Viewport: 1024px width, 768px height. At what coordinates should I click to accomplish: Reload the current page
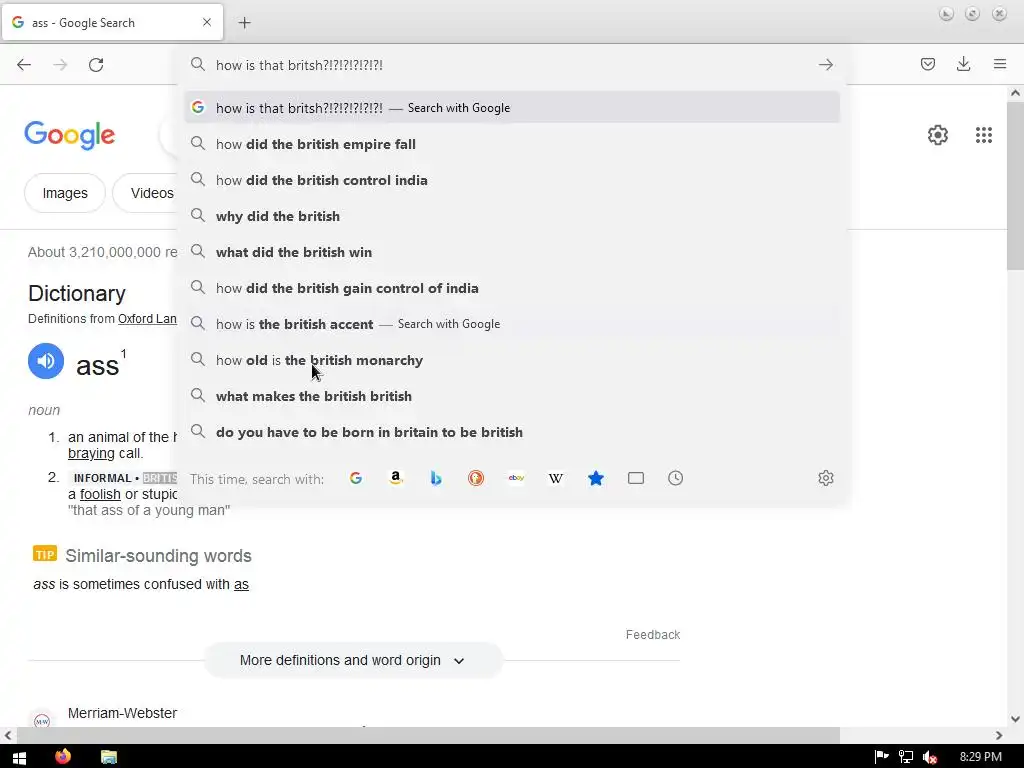(96, 65)
